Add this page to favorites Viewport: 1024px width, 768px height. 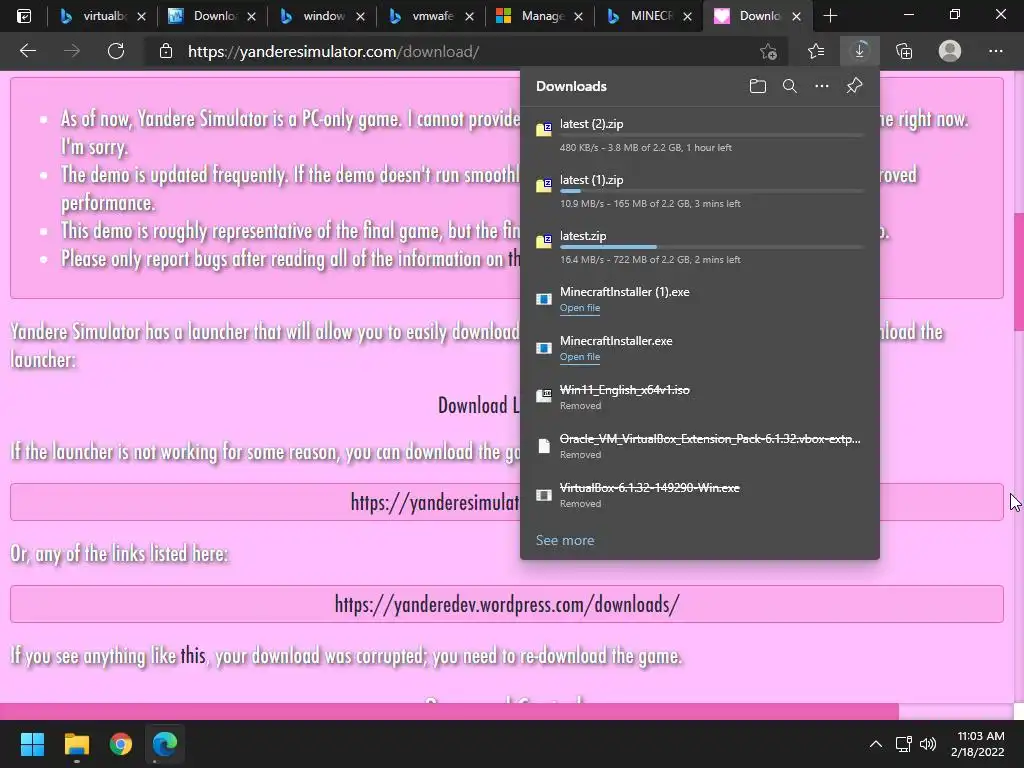[769, 51]
